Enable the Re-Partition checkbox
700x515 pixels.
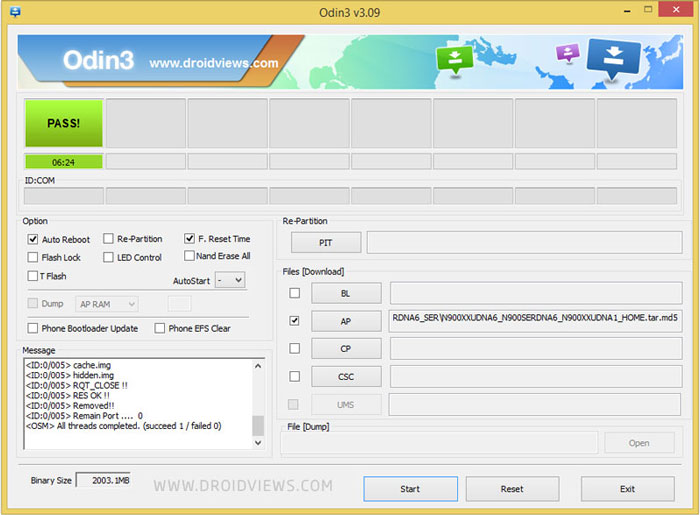click(x=108, y=239)
